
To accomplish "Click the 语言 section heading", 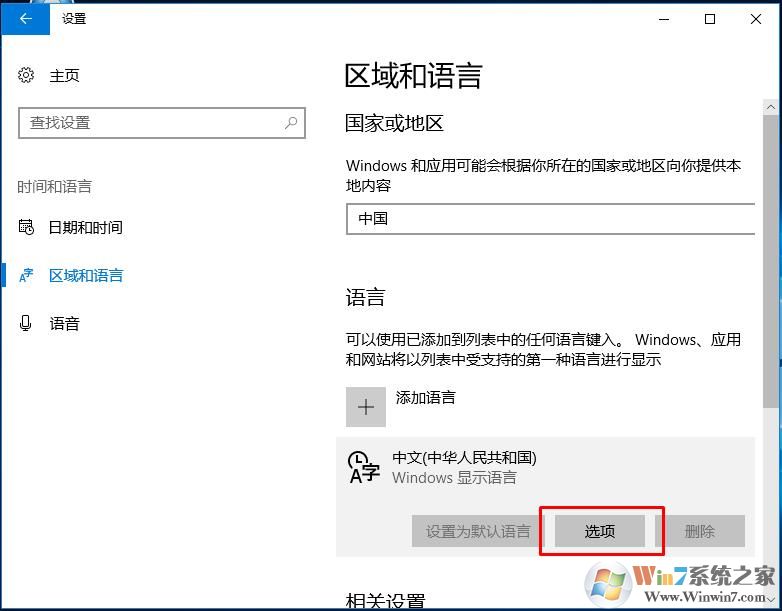I will coord(365,297).
